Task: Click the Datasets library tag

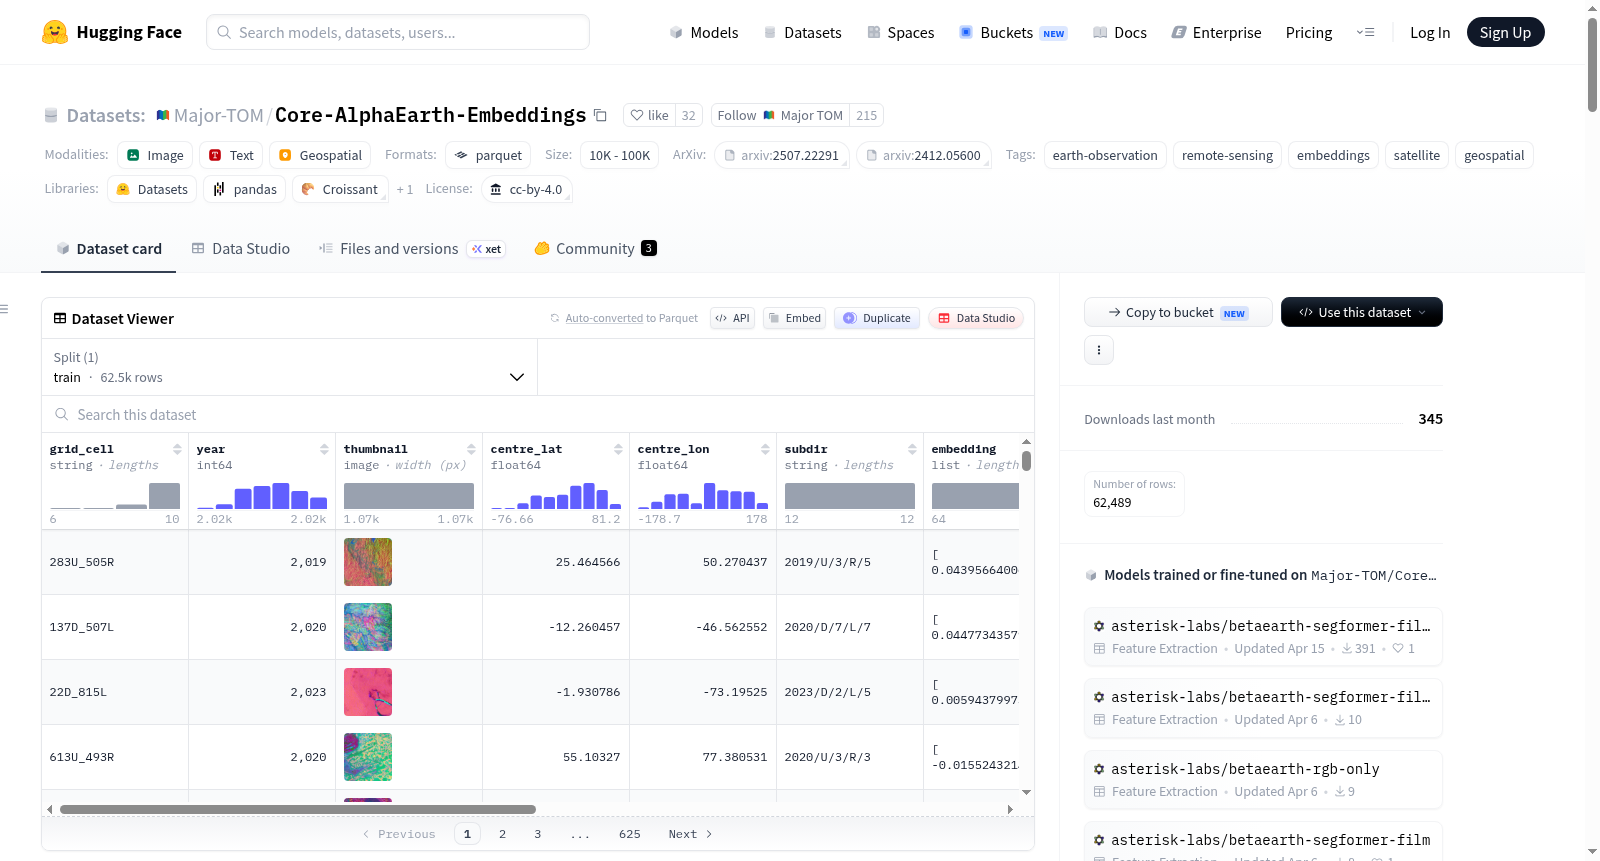Action: click(152, 189)
